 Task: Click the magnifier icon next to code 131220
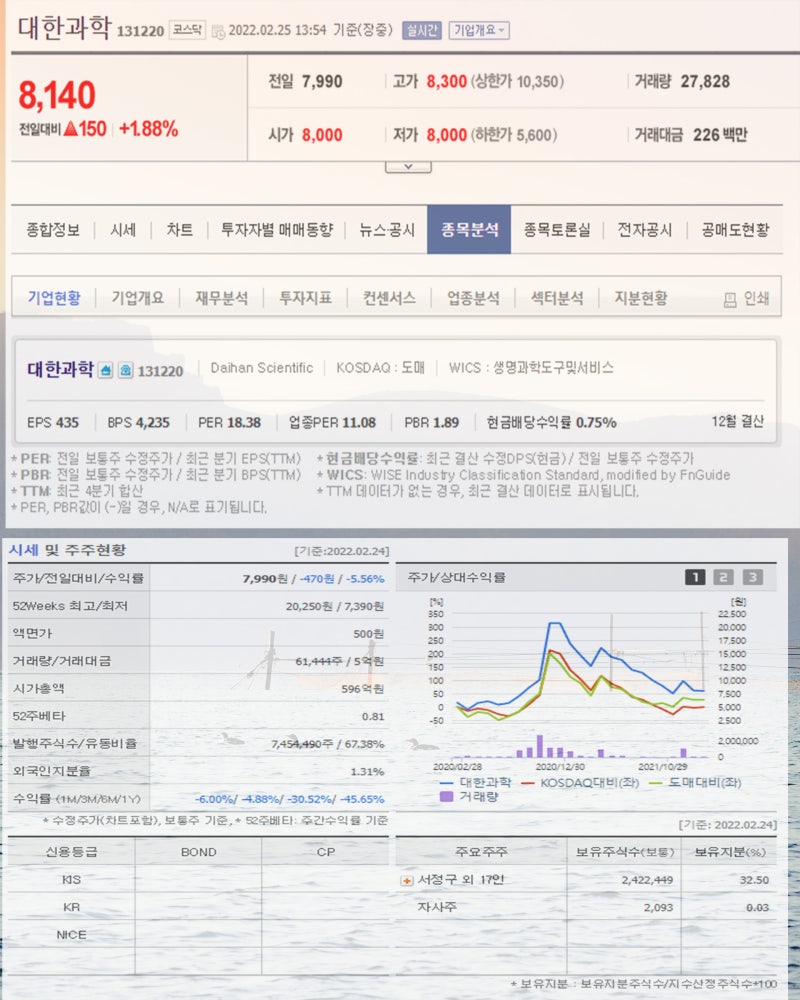tap(126, 369)
